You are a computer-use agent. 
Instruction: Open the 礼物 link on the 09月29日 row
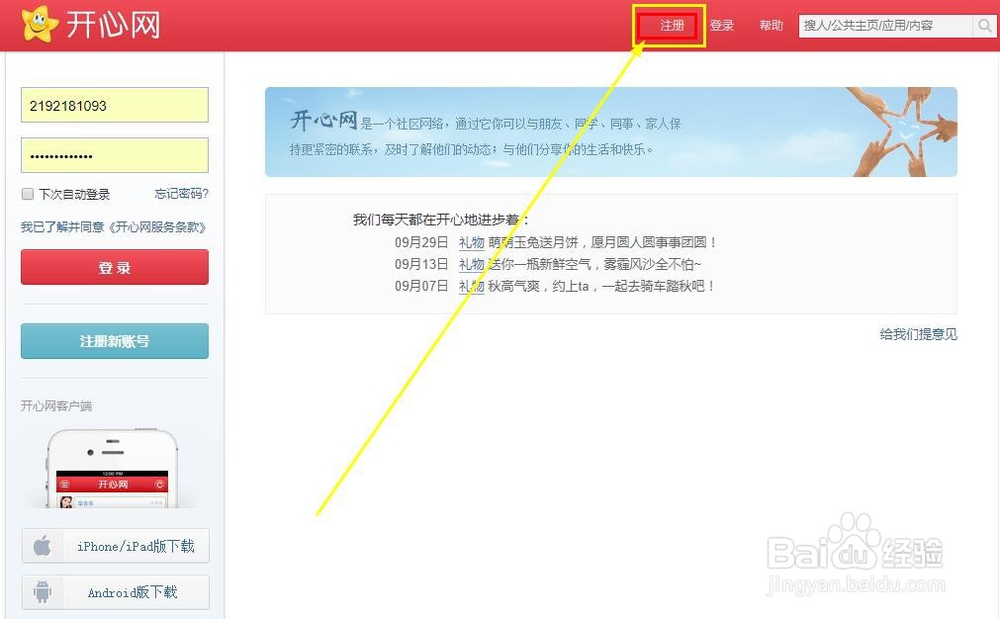click(x=474, y=242)
